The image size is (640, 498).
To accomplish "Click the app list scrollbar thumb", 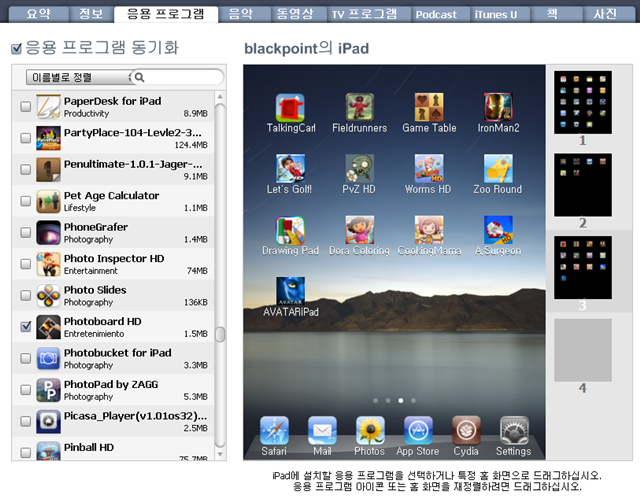I will click(x=220, y=334).
